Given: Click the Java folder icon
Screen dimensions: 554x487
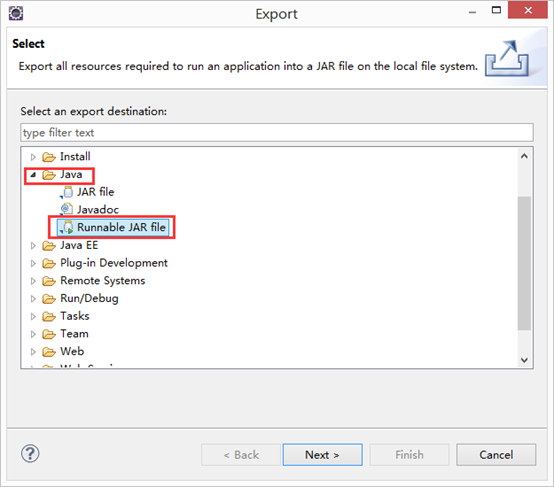Looking at the screenshot, I should (x=49, y=175).
